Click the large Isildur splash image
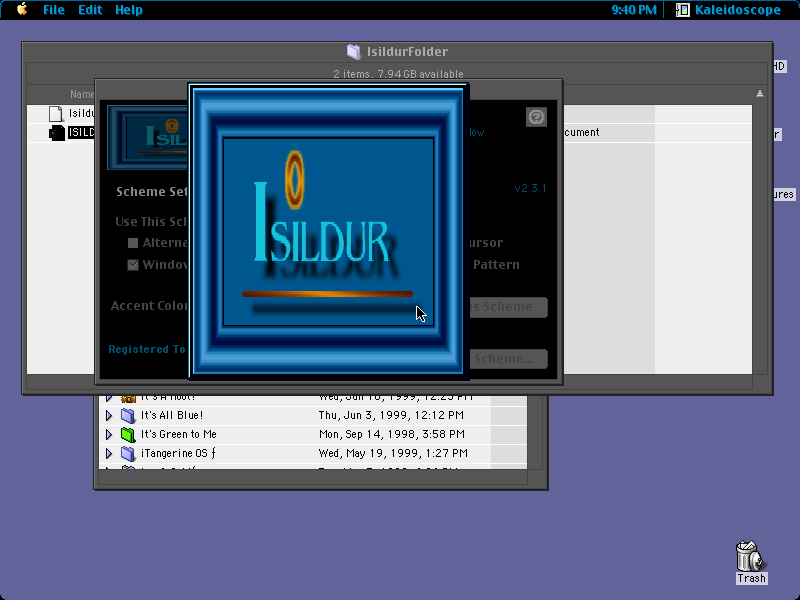This screenshot has height=600, width=800. 328,231
